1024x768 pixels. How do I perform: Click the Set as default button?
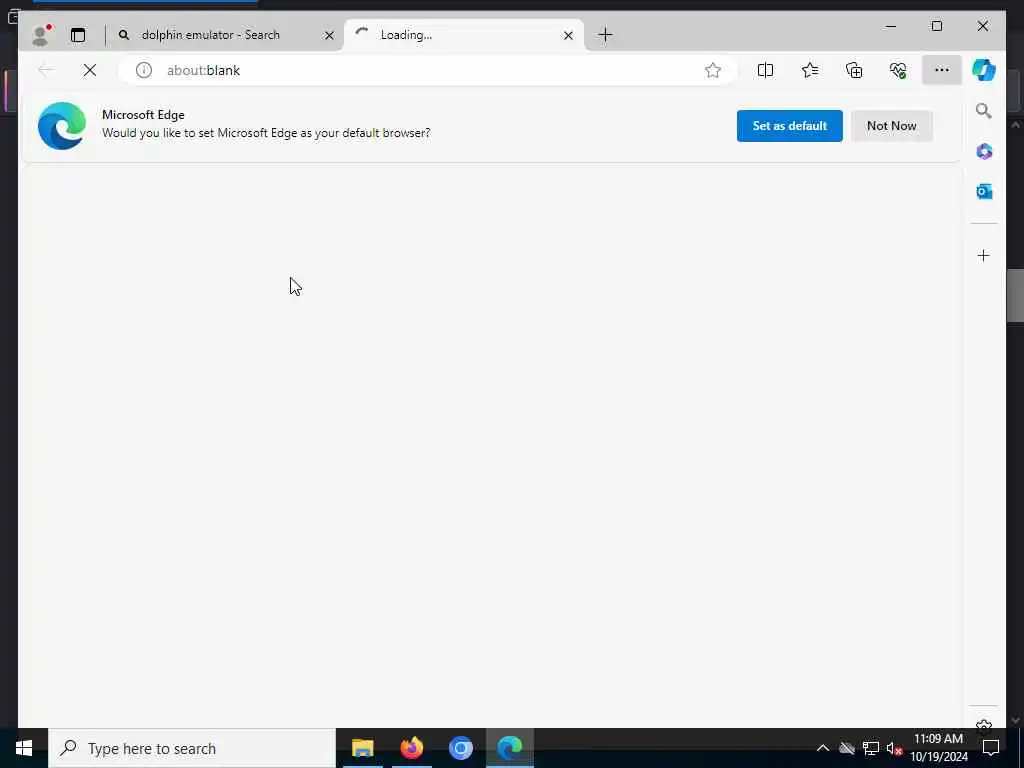pos(790,126)
